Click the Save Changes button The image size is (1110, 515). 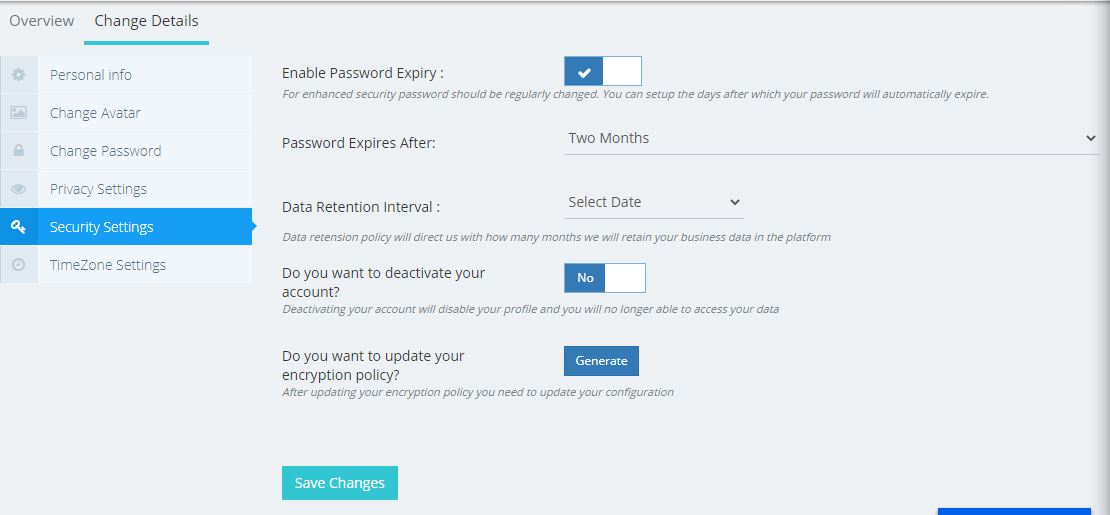(339, 483)
